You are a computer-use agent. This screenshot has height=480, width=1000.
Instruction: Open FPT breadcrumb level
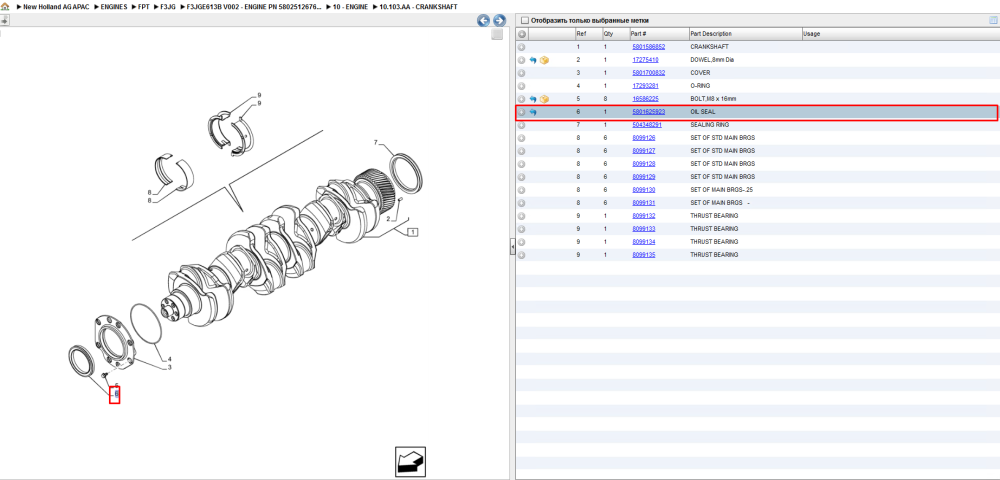pos(143,6)
